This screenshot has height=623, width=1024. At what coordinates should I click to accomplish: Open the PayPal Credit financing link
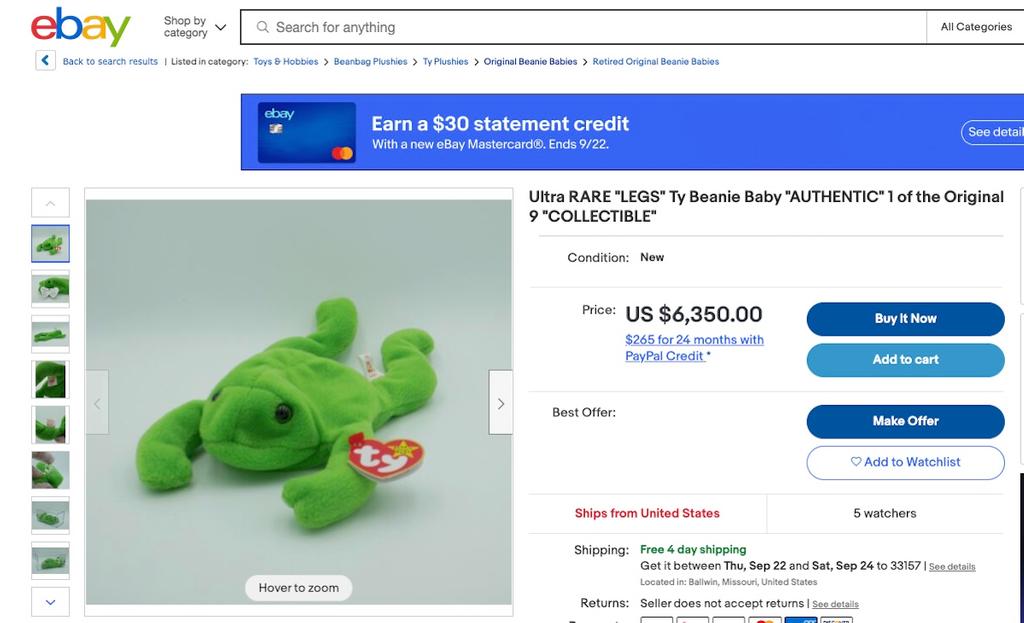(x=694, y=347)
